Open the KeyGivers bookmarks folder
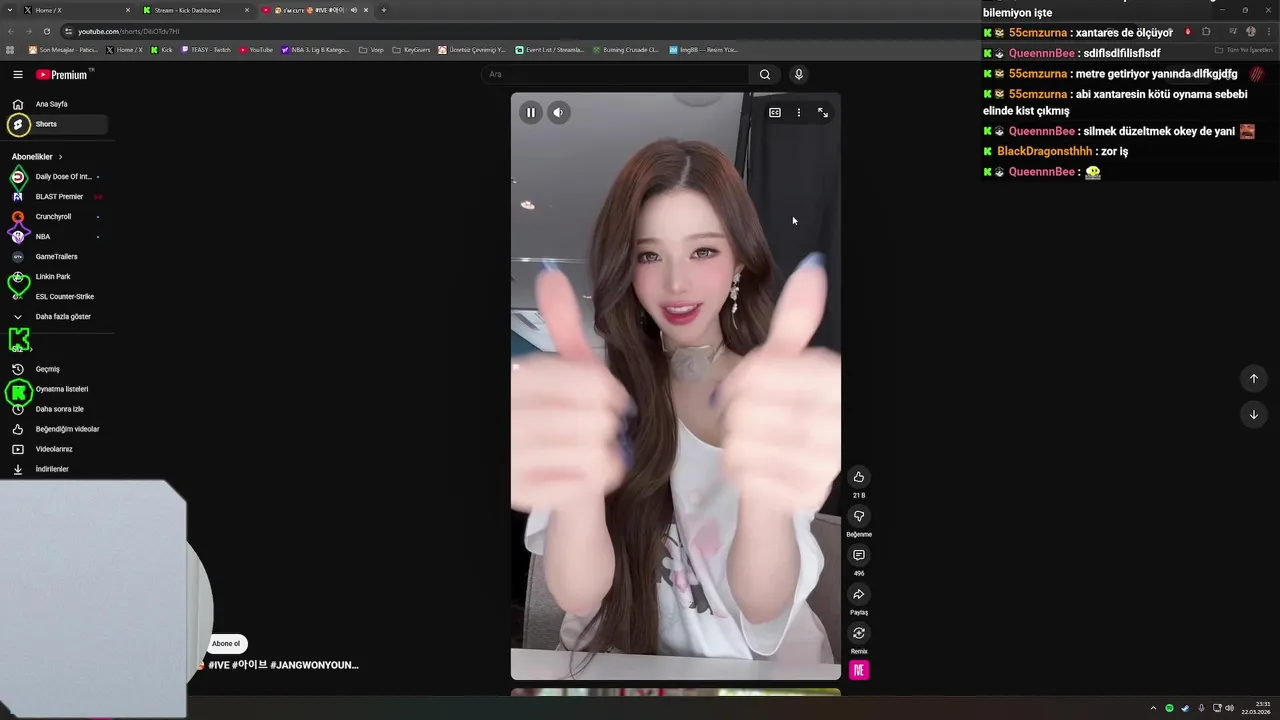Screen dimensions: 1280x720 coord(411,50)
